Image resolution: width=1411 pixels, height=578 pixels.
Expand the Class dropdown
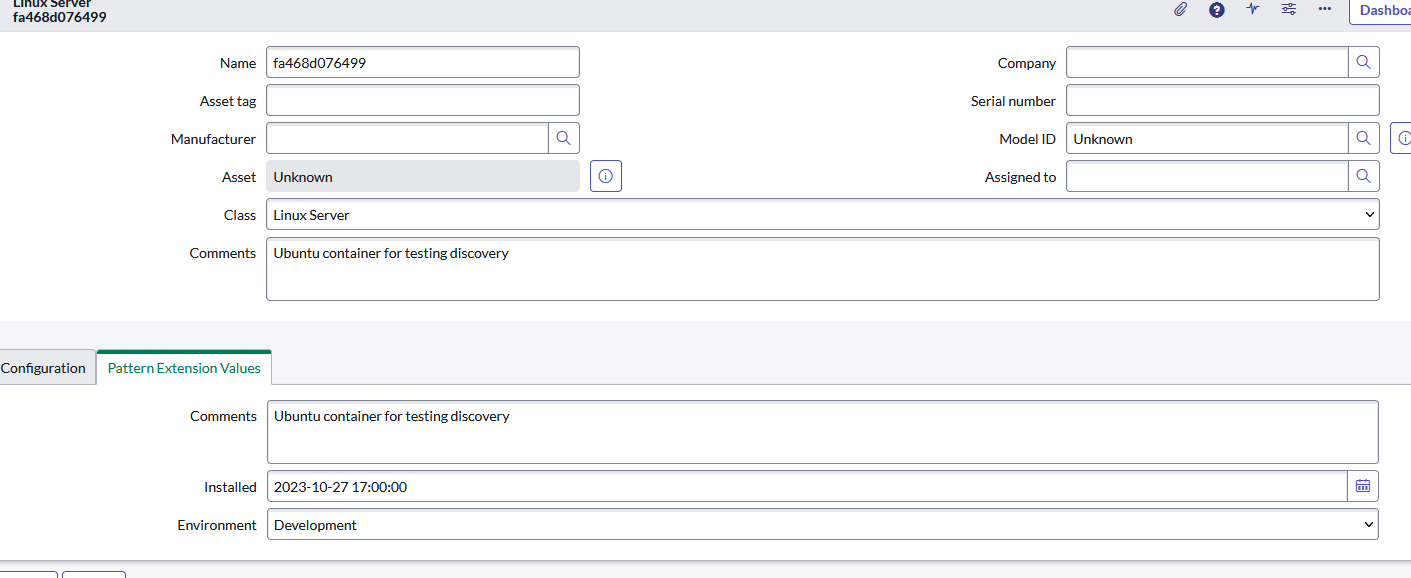[x=822, y=214]
